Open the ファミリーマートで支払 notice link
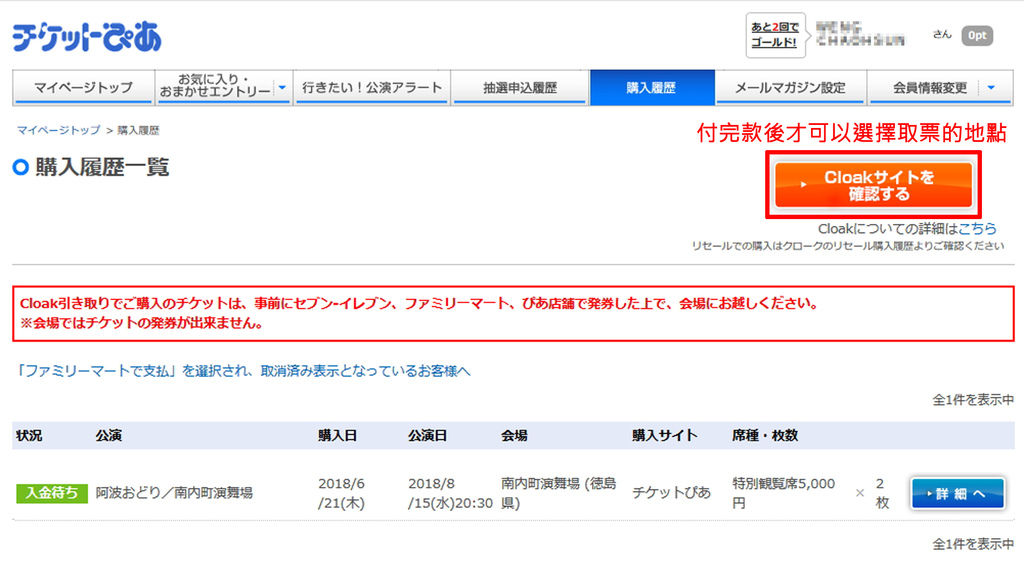Screen dimensions: 1024x567 coord(242,371)
